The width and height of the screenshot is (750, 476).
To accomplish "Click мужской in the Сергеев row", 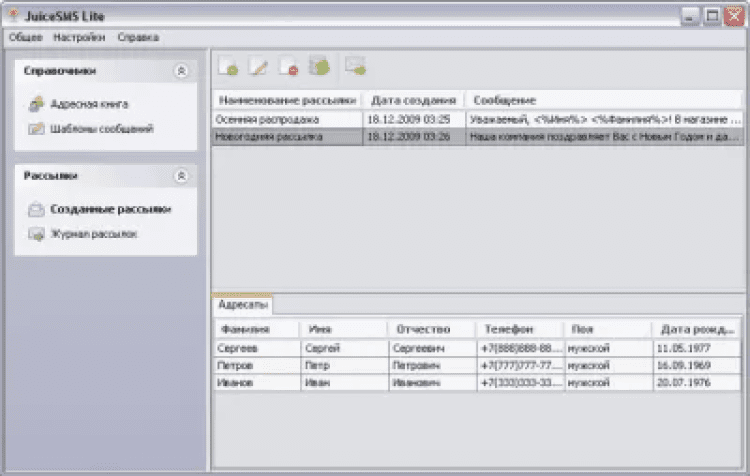I will 609,348.
